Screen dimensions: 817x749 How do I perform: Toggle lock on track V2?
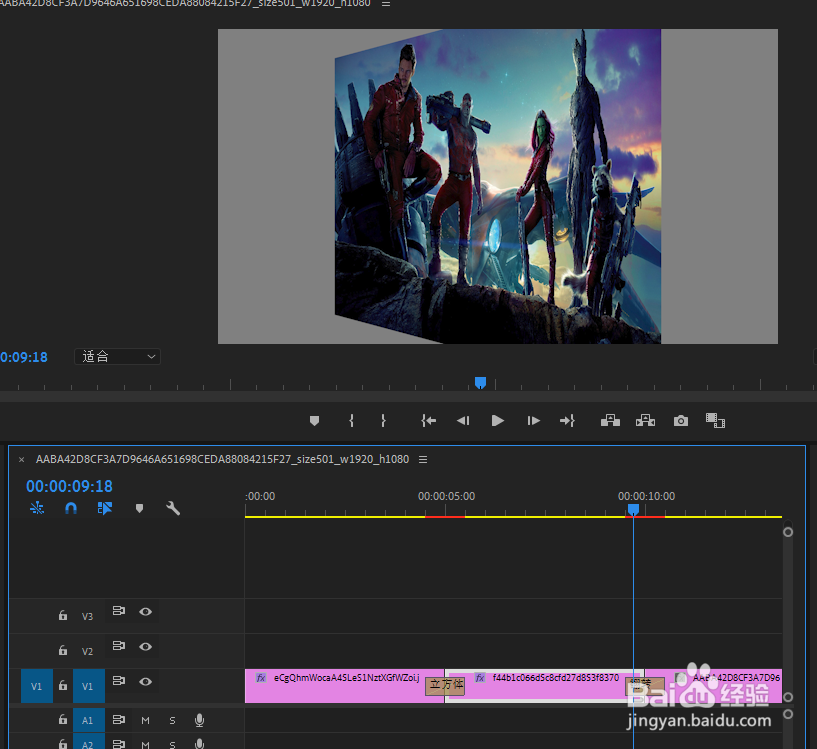point(63,650)
